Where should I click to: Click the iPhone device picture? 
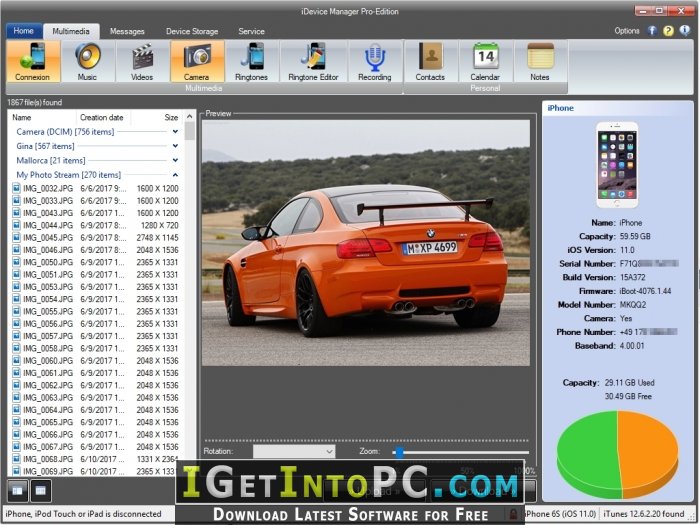pyautogui.click(x=617, y=165)
